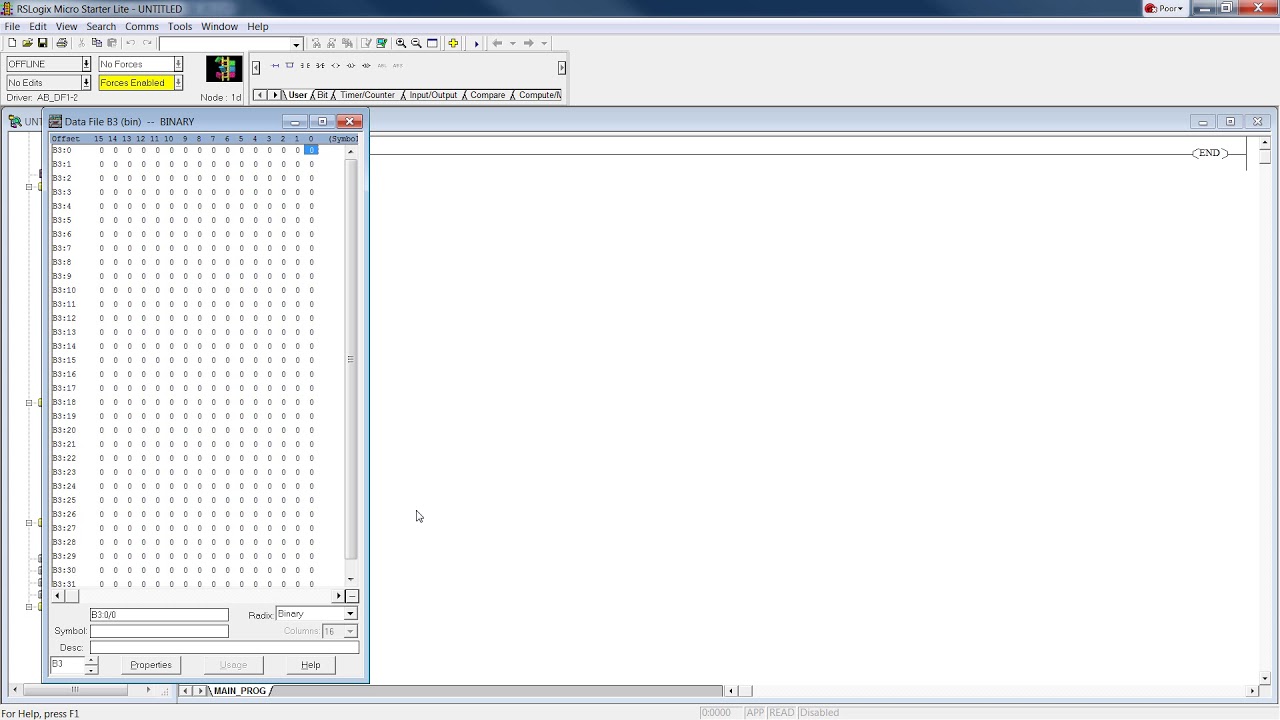Click the Go Back arrow icon
The width and height of the screenshot is (1280, 720).
point(497,43)
